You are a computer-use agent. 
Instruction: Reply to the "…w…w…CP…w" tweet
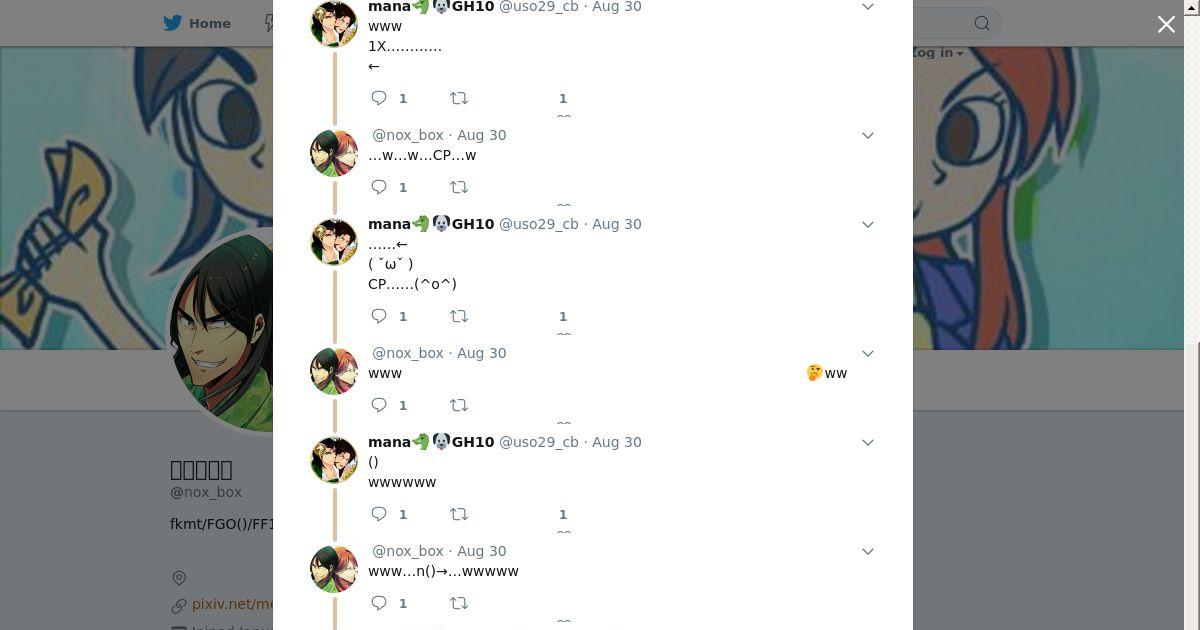(379, 187)
